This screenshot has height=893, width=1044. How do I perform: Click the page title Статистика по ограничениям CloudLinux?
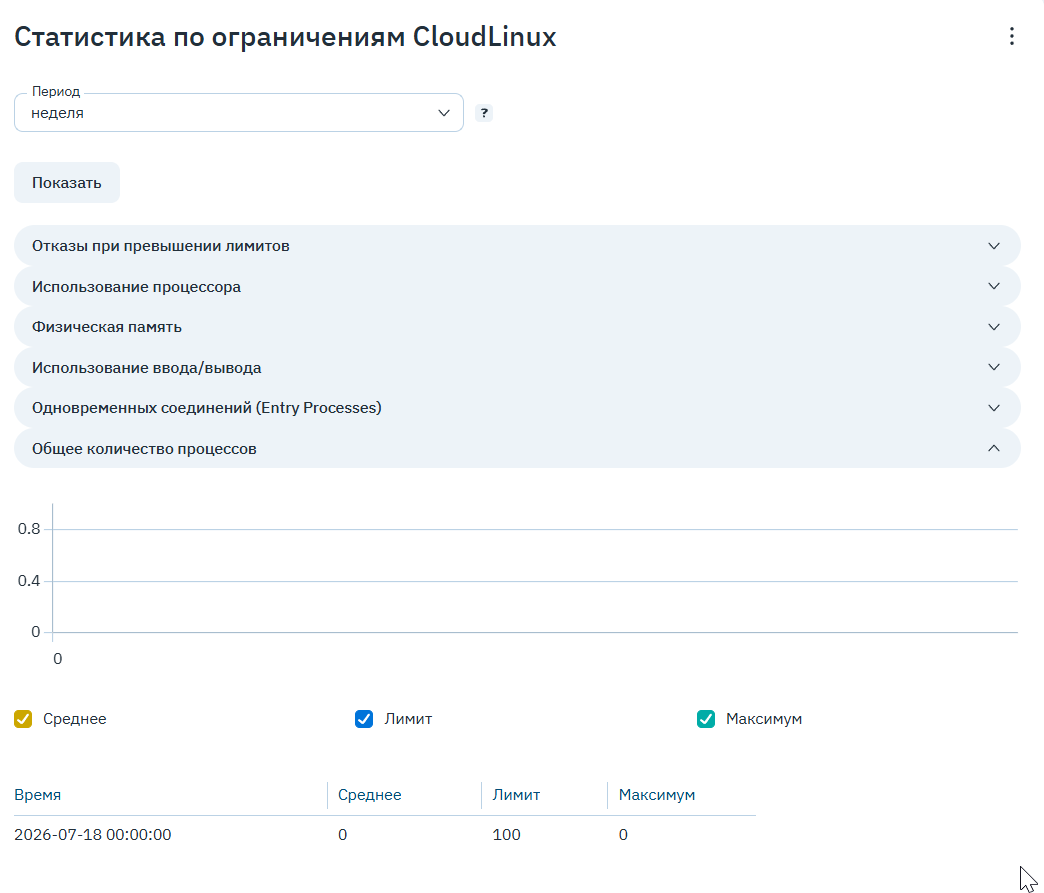285,37
